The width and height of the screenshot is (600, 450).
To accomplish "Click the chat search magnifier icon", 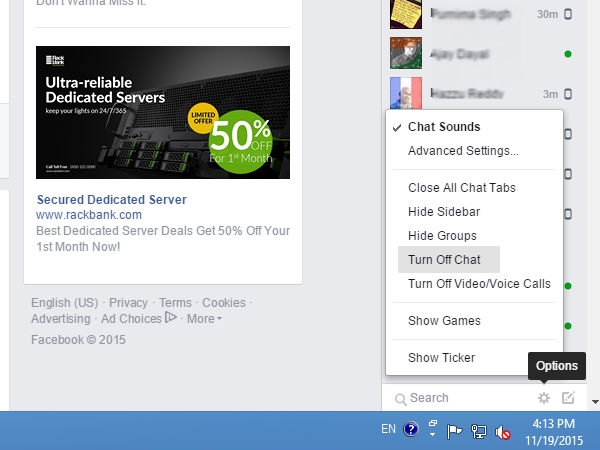I will 400,399.
